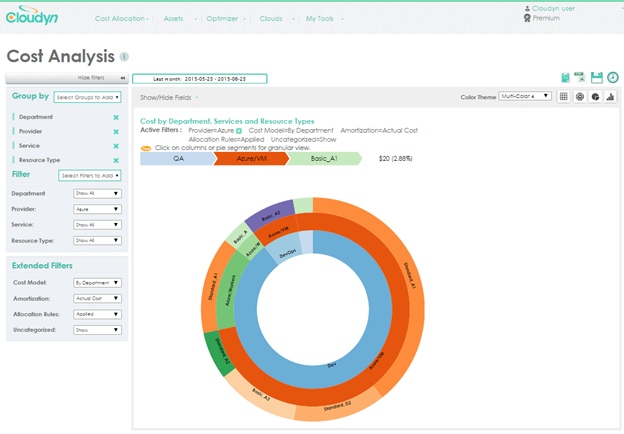Click the Last month date range field
This screenshot has height=434, width=624.
point(199,79)
